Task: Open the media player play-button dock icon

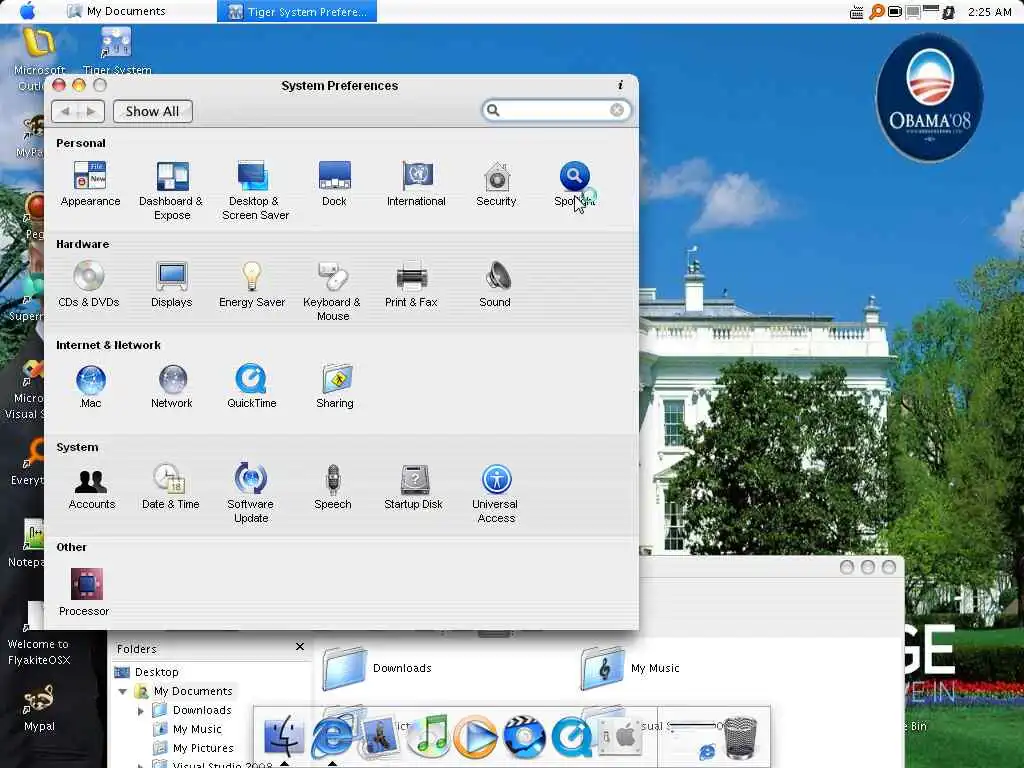Action: tap(475, 737)
